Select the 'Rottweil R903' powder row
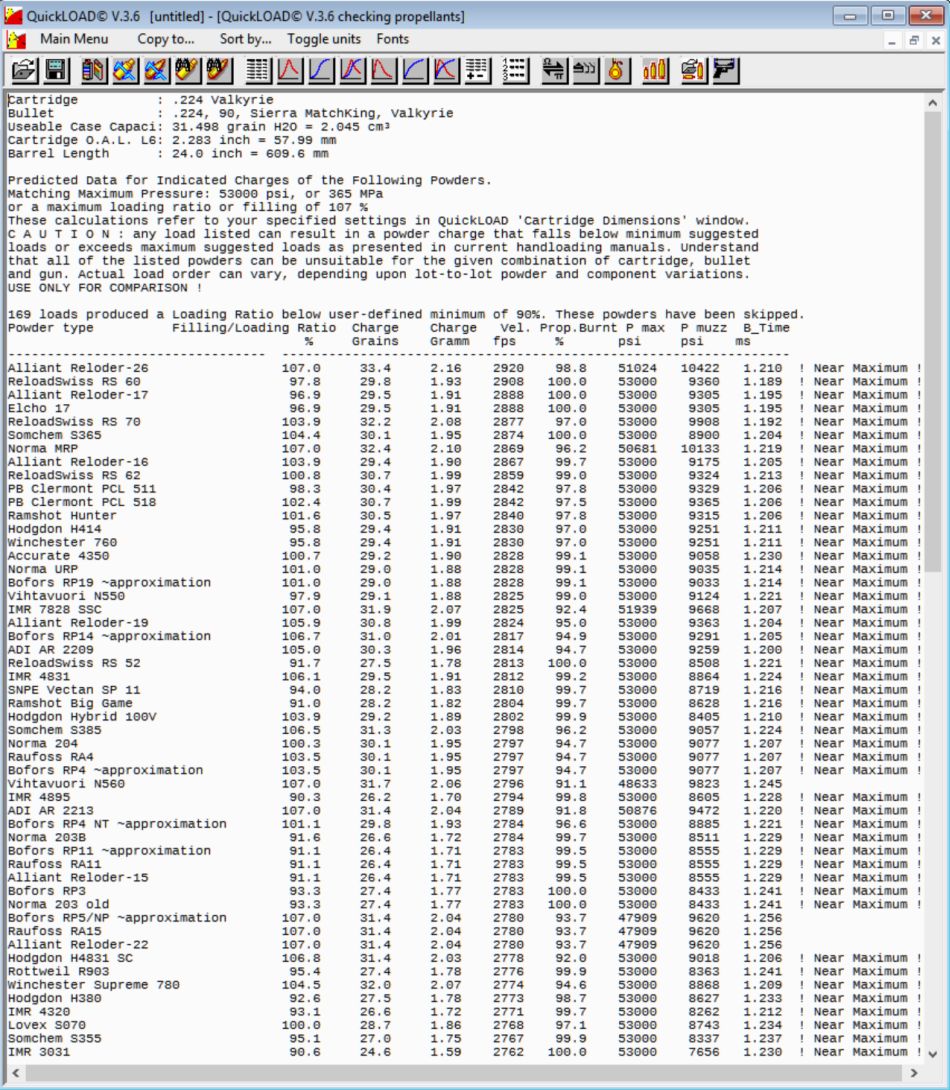Viewport: 950px width, 1090px height. click(464, 971)
